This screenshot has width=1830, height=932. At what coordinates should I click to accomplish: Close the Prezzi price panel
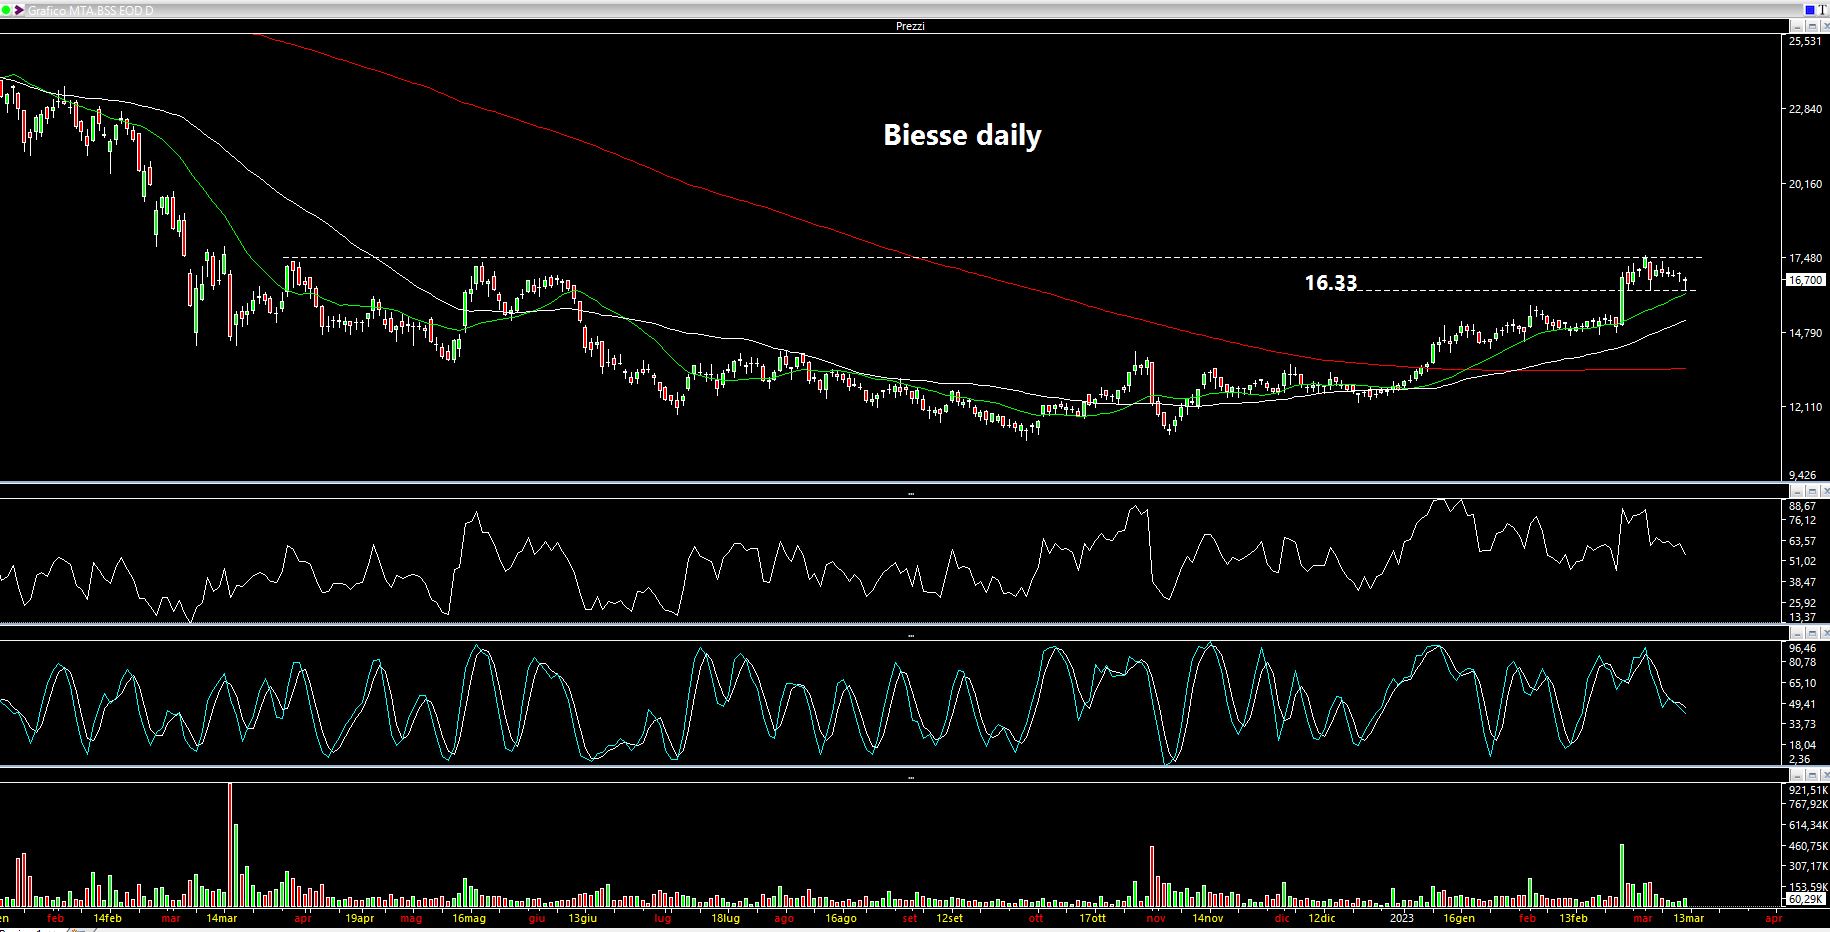pyautogui.click(x=1825, y=26)
